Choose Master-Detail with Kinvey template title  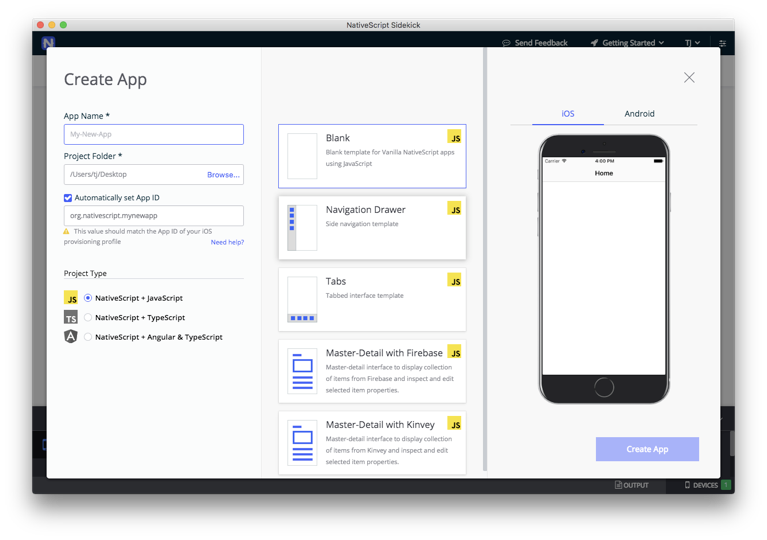pyautogui.click(x=380, y=425)
